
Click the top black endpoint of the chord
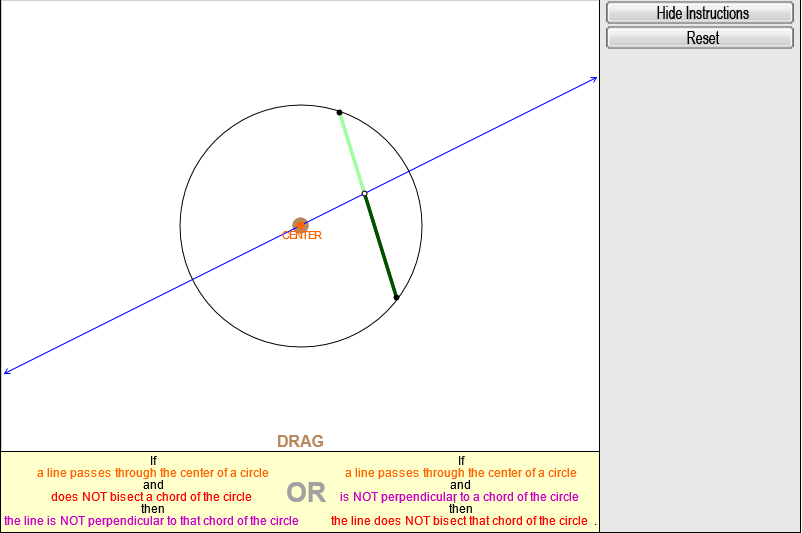[x=340, y=113]
